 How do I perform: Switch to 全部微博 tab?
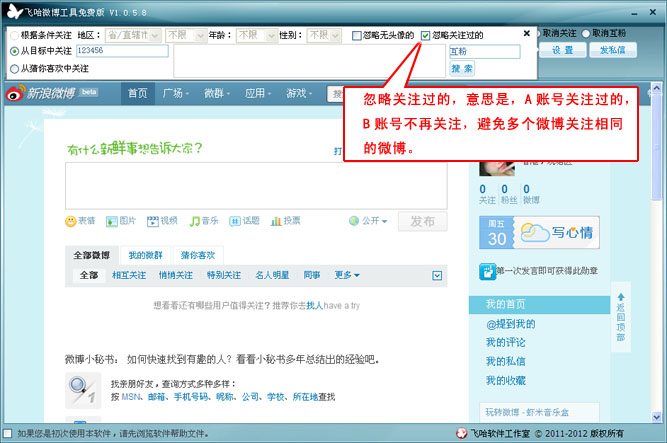tap(91, 255)
